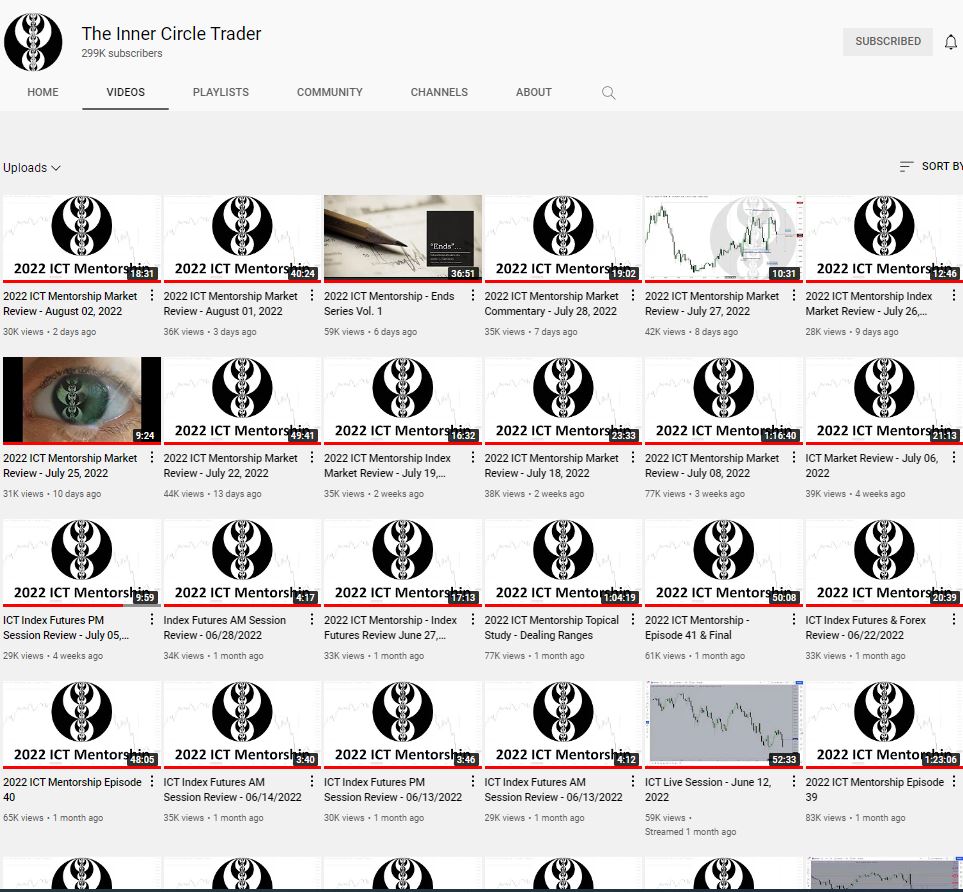Open options menu for Index Market Review July 19
Image resolution: width=963 pixels, height=892 pixels.
click(x=473, y=458)
